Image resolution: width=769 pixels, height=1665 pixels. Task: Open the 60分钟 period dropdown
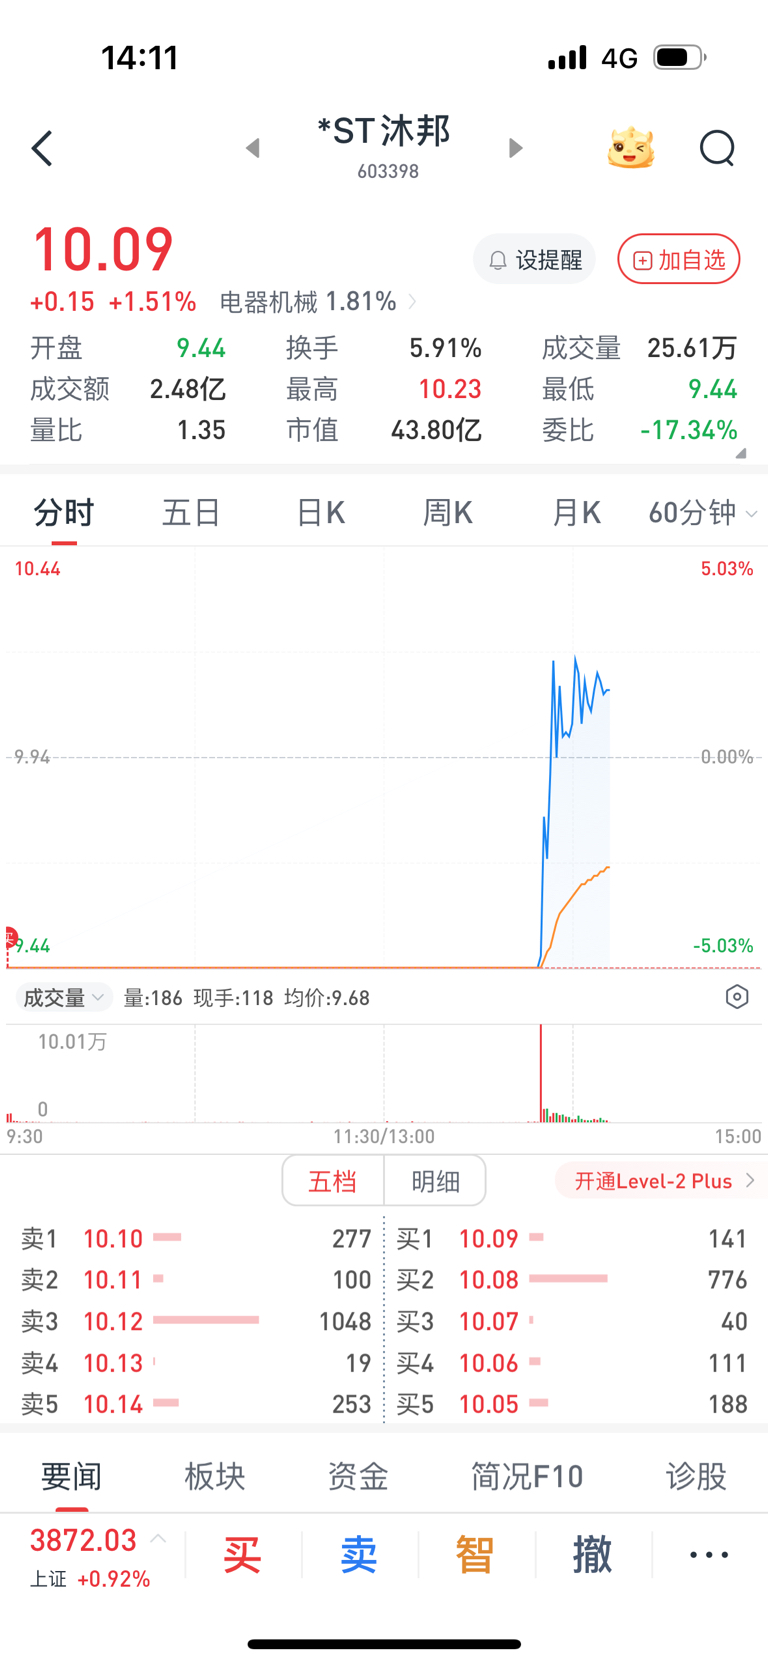(x=702, y=513)
